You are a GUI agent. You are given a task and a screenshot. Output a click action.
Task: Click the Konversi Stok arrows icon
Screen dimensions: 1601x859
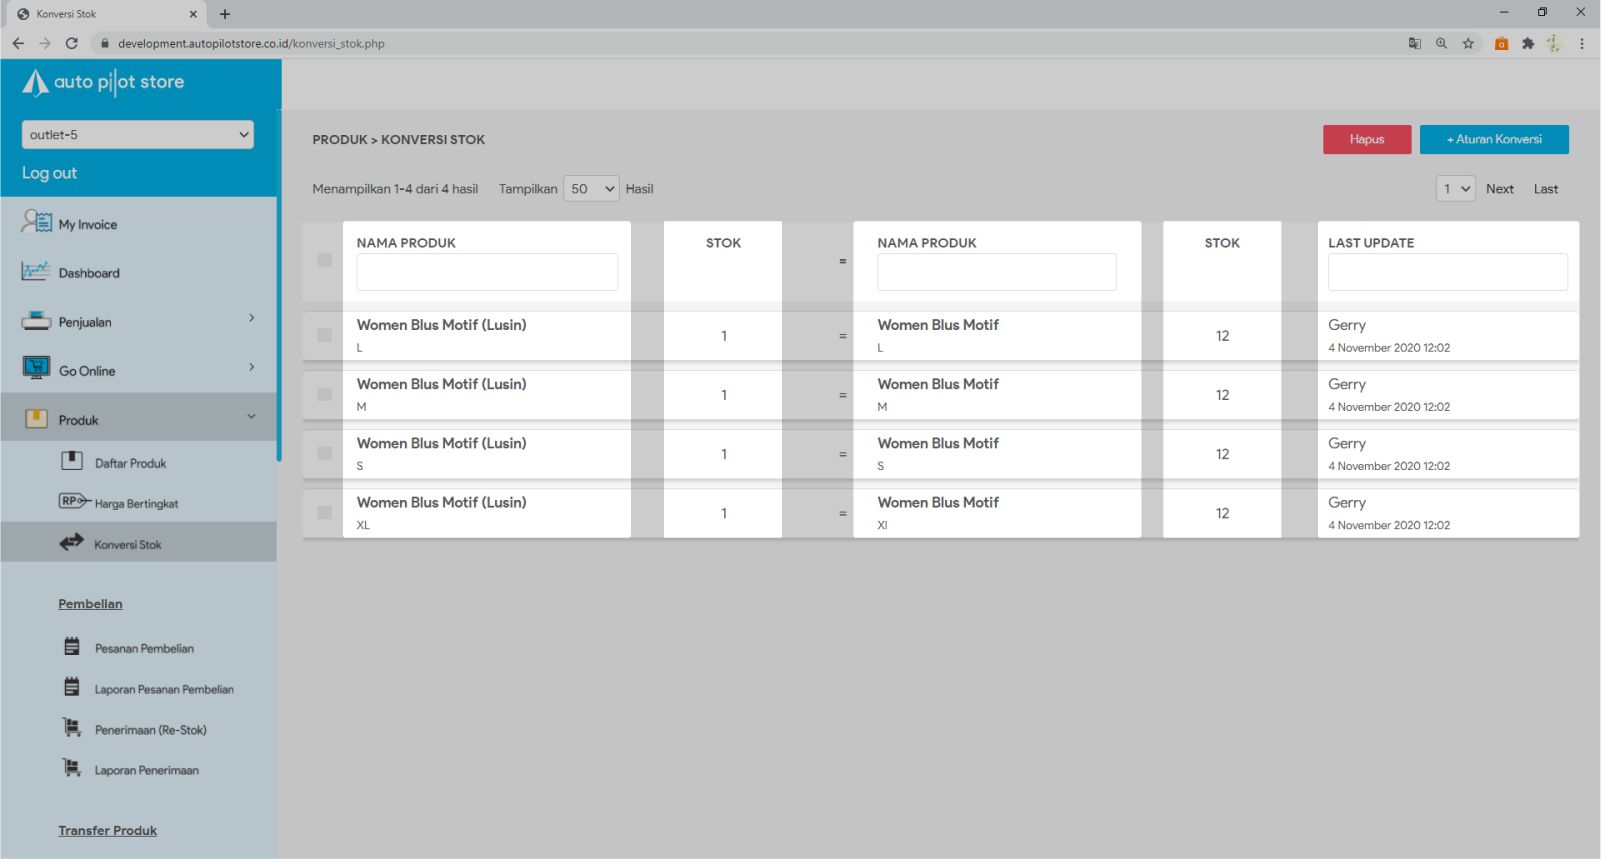tap(71, 542)
